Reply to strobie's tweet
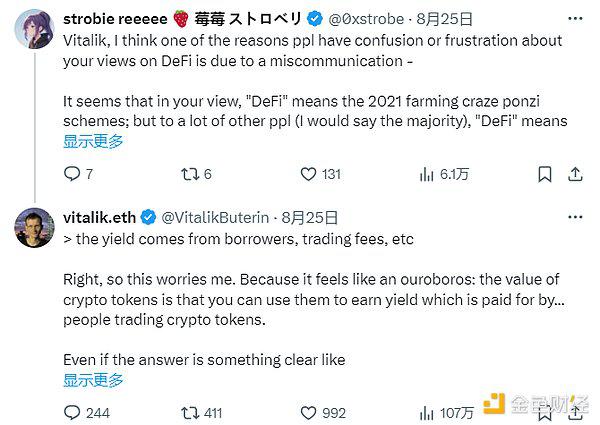This screenshot has height=425, width=600. (72, 174)
